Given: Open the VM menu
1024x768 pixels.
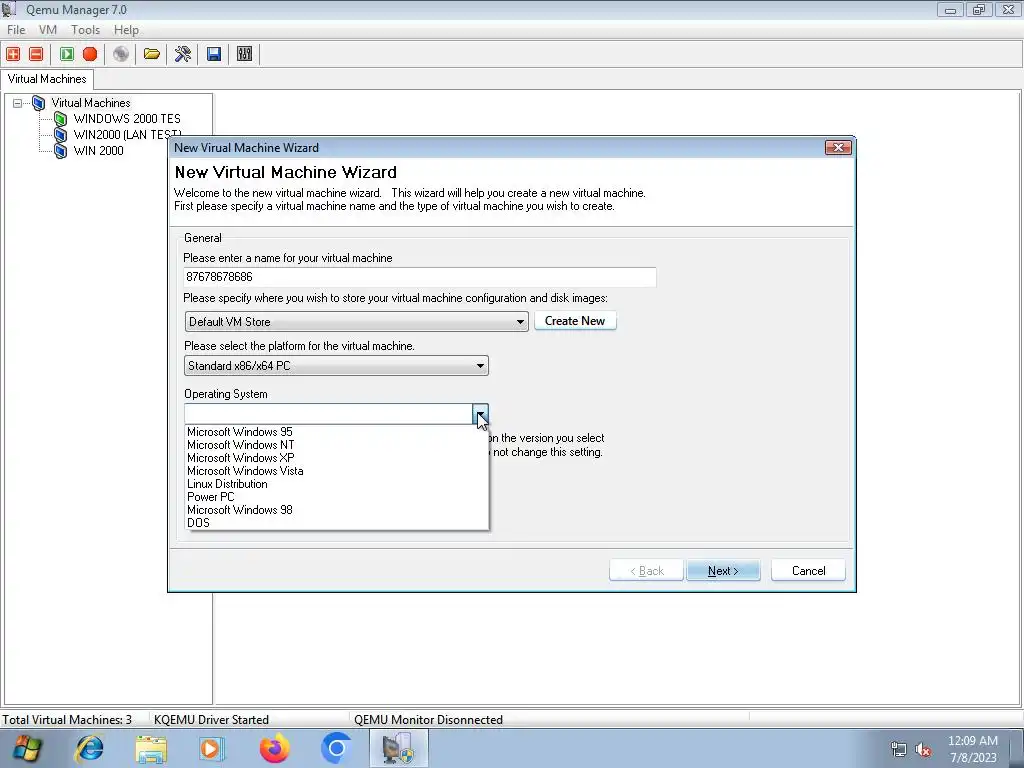Looking at the screenshot, I should (x=48, y=30).
